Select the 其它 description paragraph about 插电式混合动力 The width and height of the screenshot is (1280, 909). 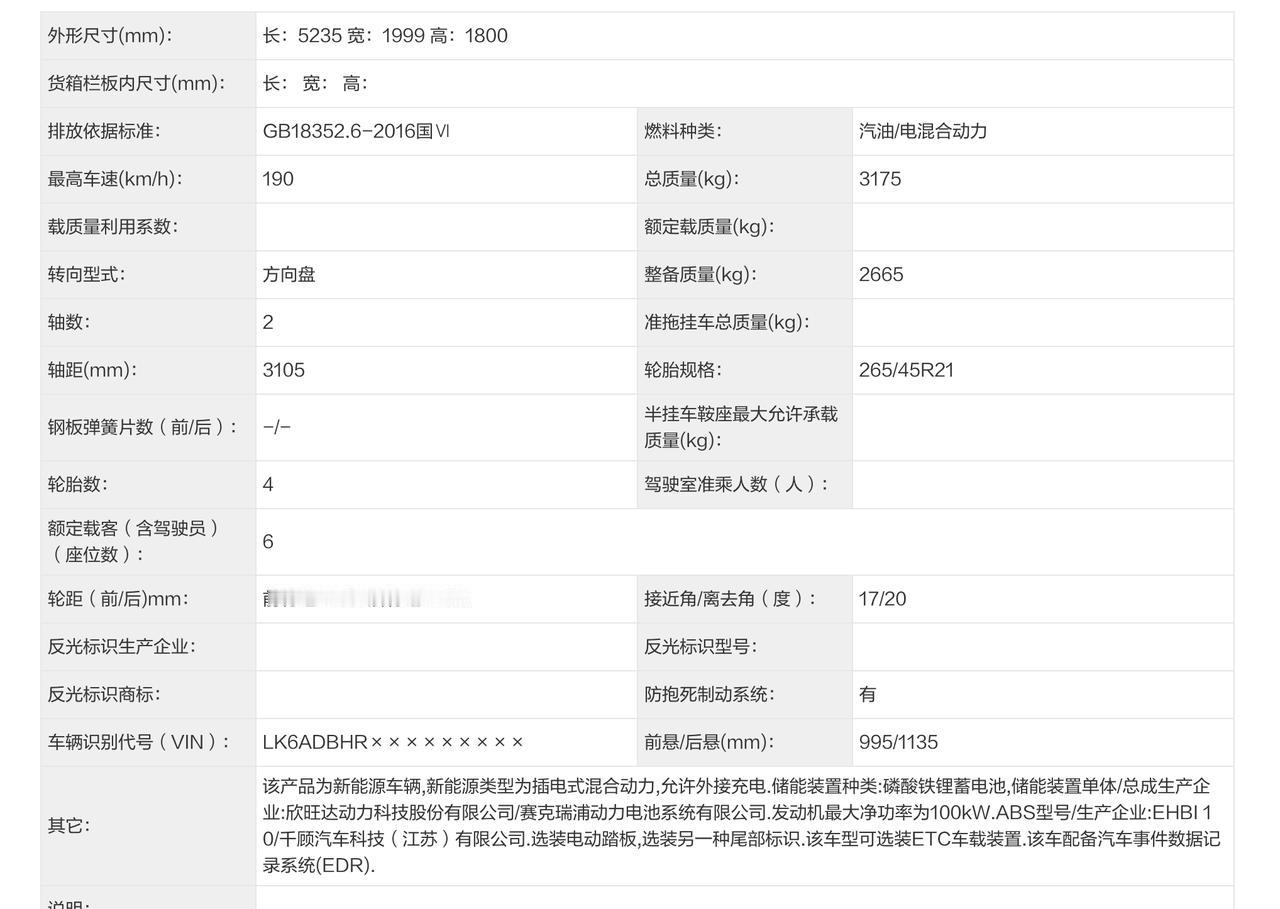742,826
